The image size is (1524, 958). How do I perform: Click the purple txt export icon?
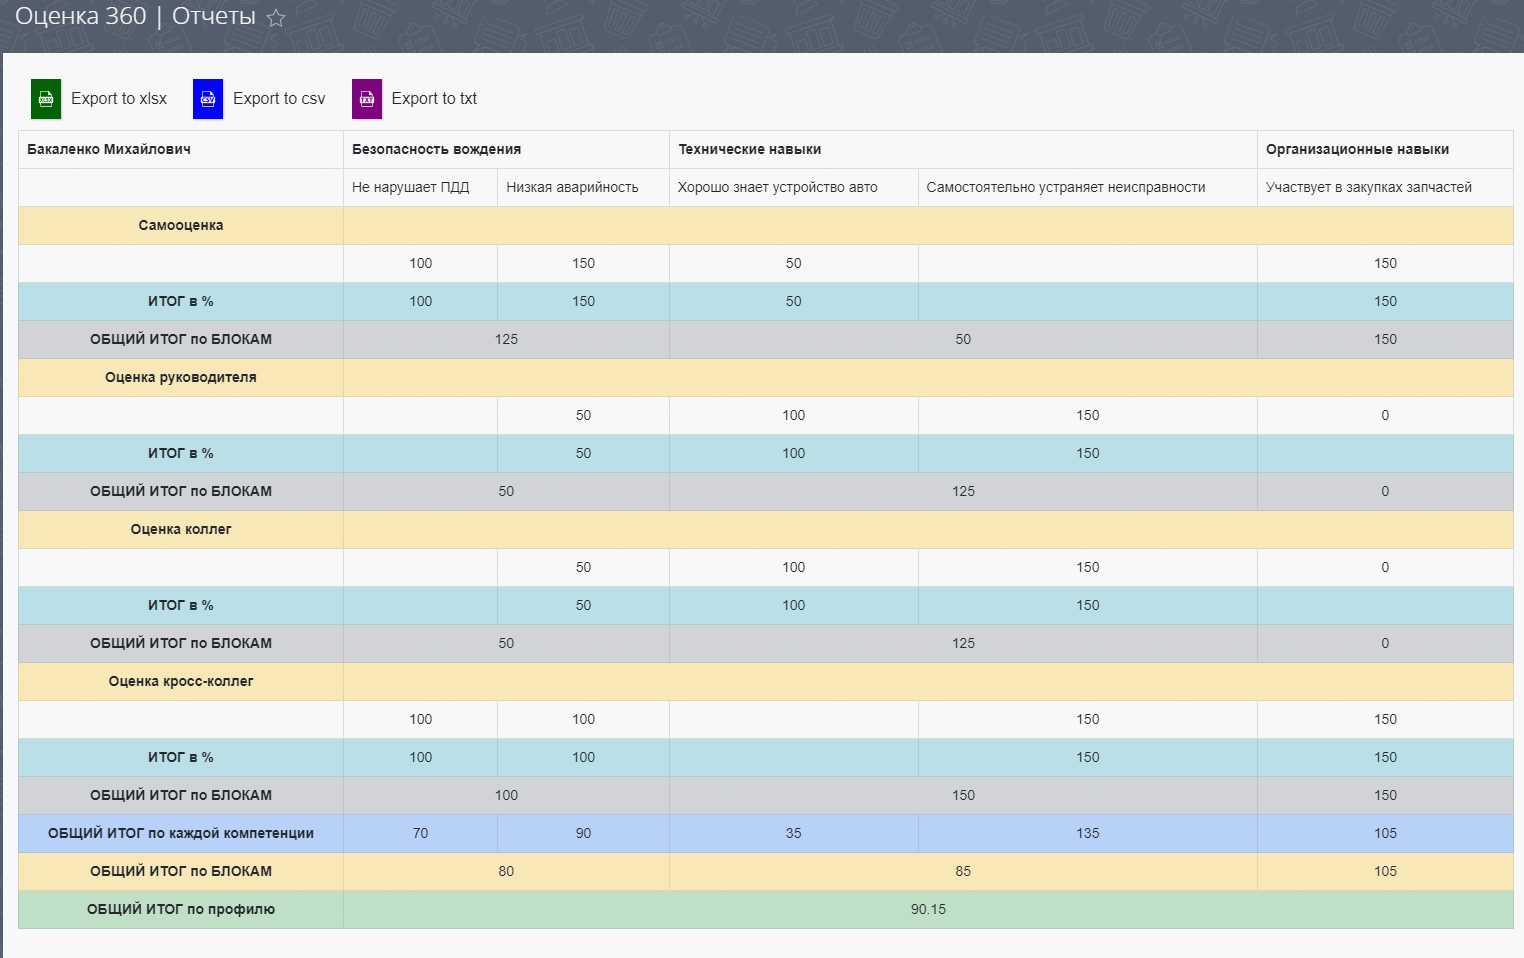(367, 99)
